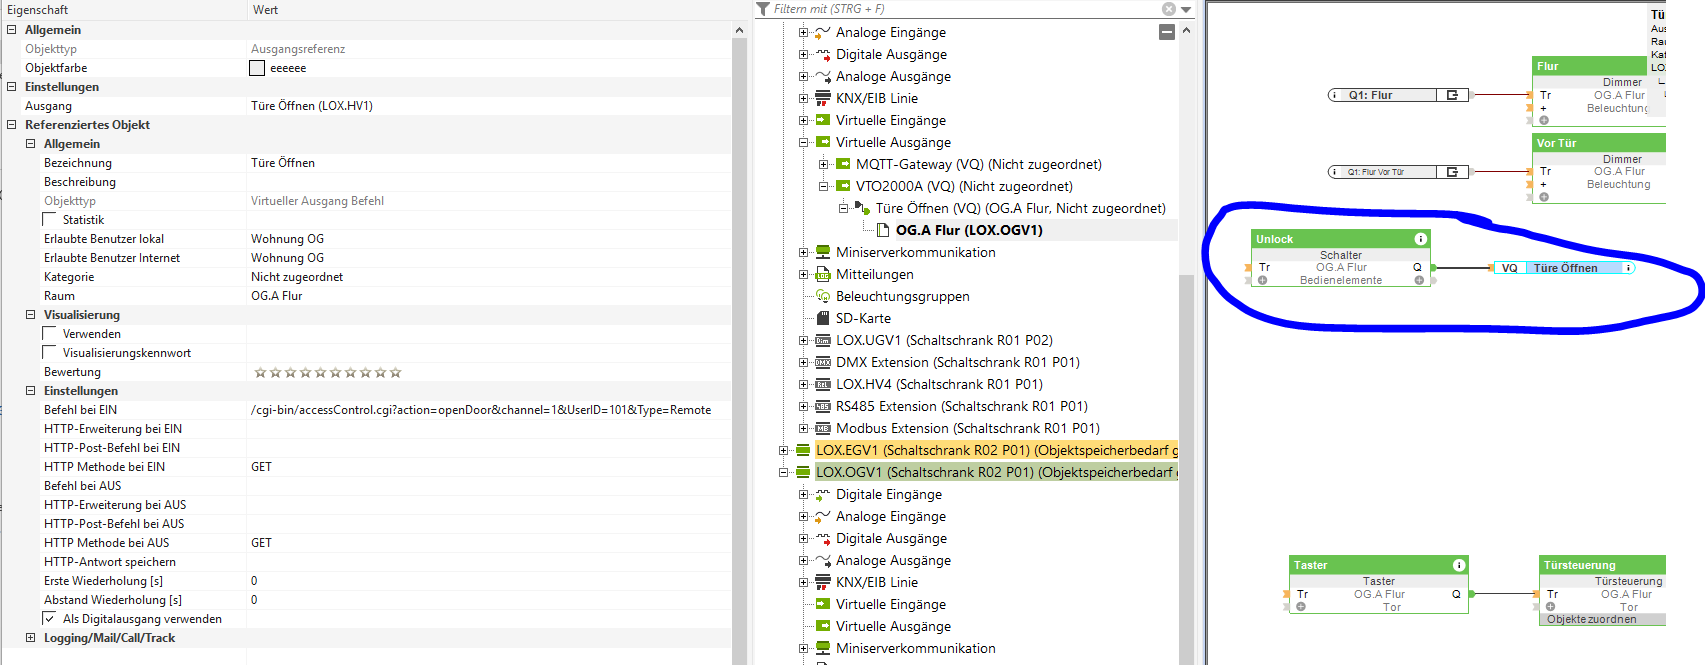
Task: Collapse the Virtuelle Ausgänge tree node
Action: coord(804,143)
